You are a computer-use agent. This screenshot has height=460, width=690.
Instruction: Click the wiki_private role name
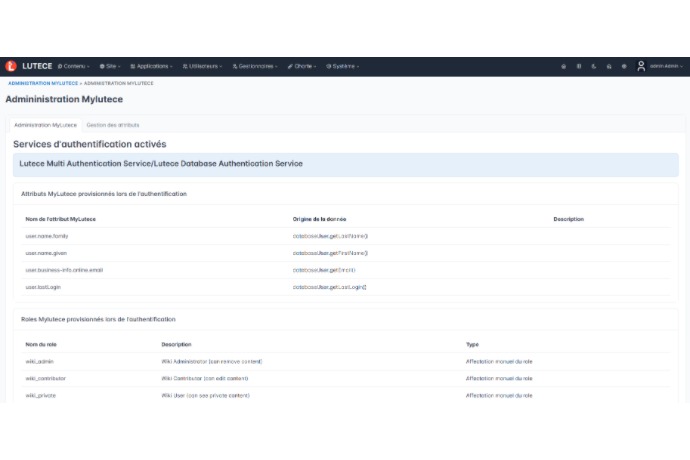40,395
